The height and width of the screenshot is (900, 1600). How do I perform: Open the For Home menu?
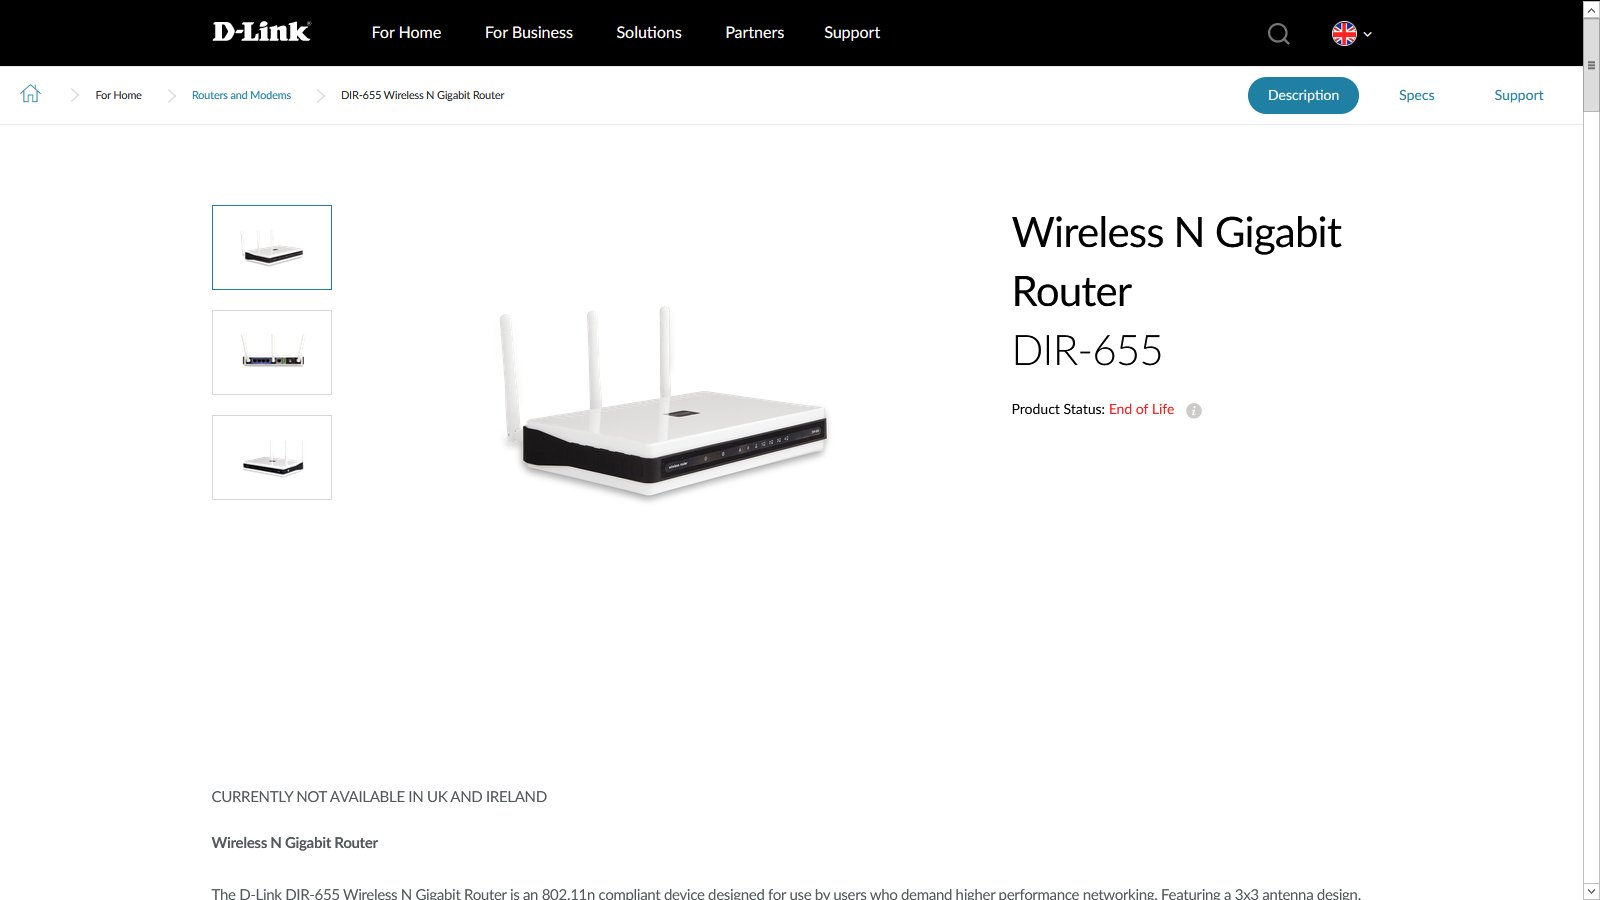pyautogui.click(x=406, y=32)
